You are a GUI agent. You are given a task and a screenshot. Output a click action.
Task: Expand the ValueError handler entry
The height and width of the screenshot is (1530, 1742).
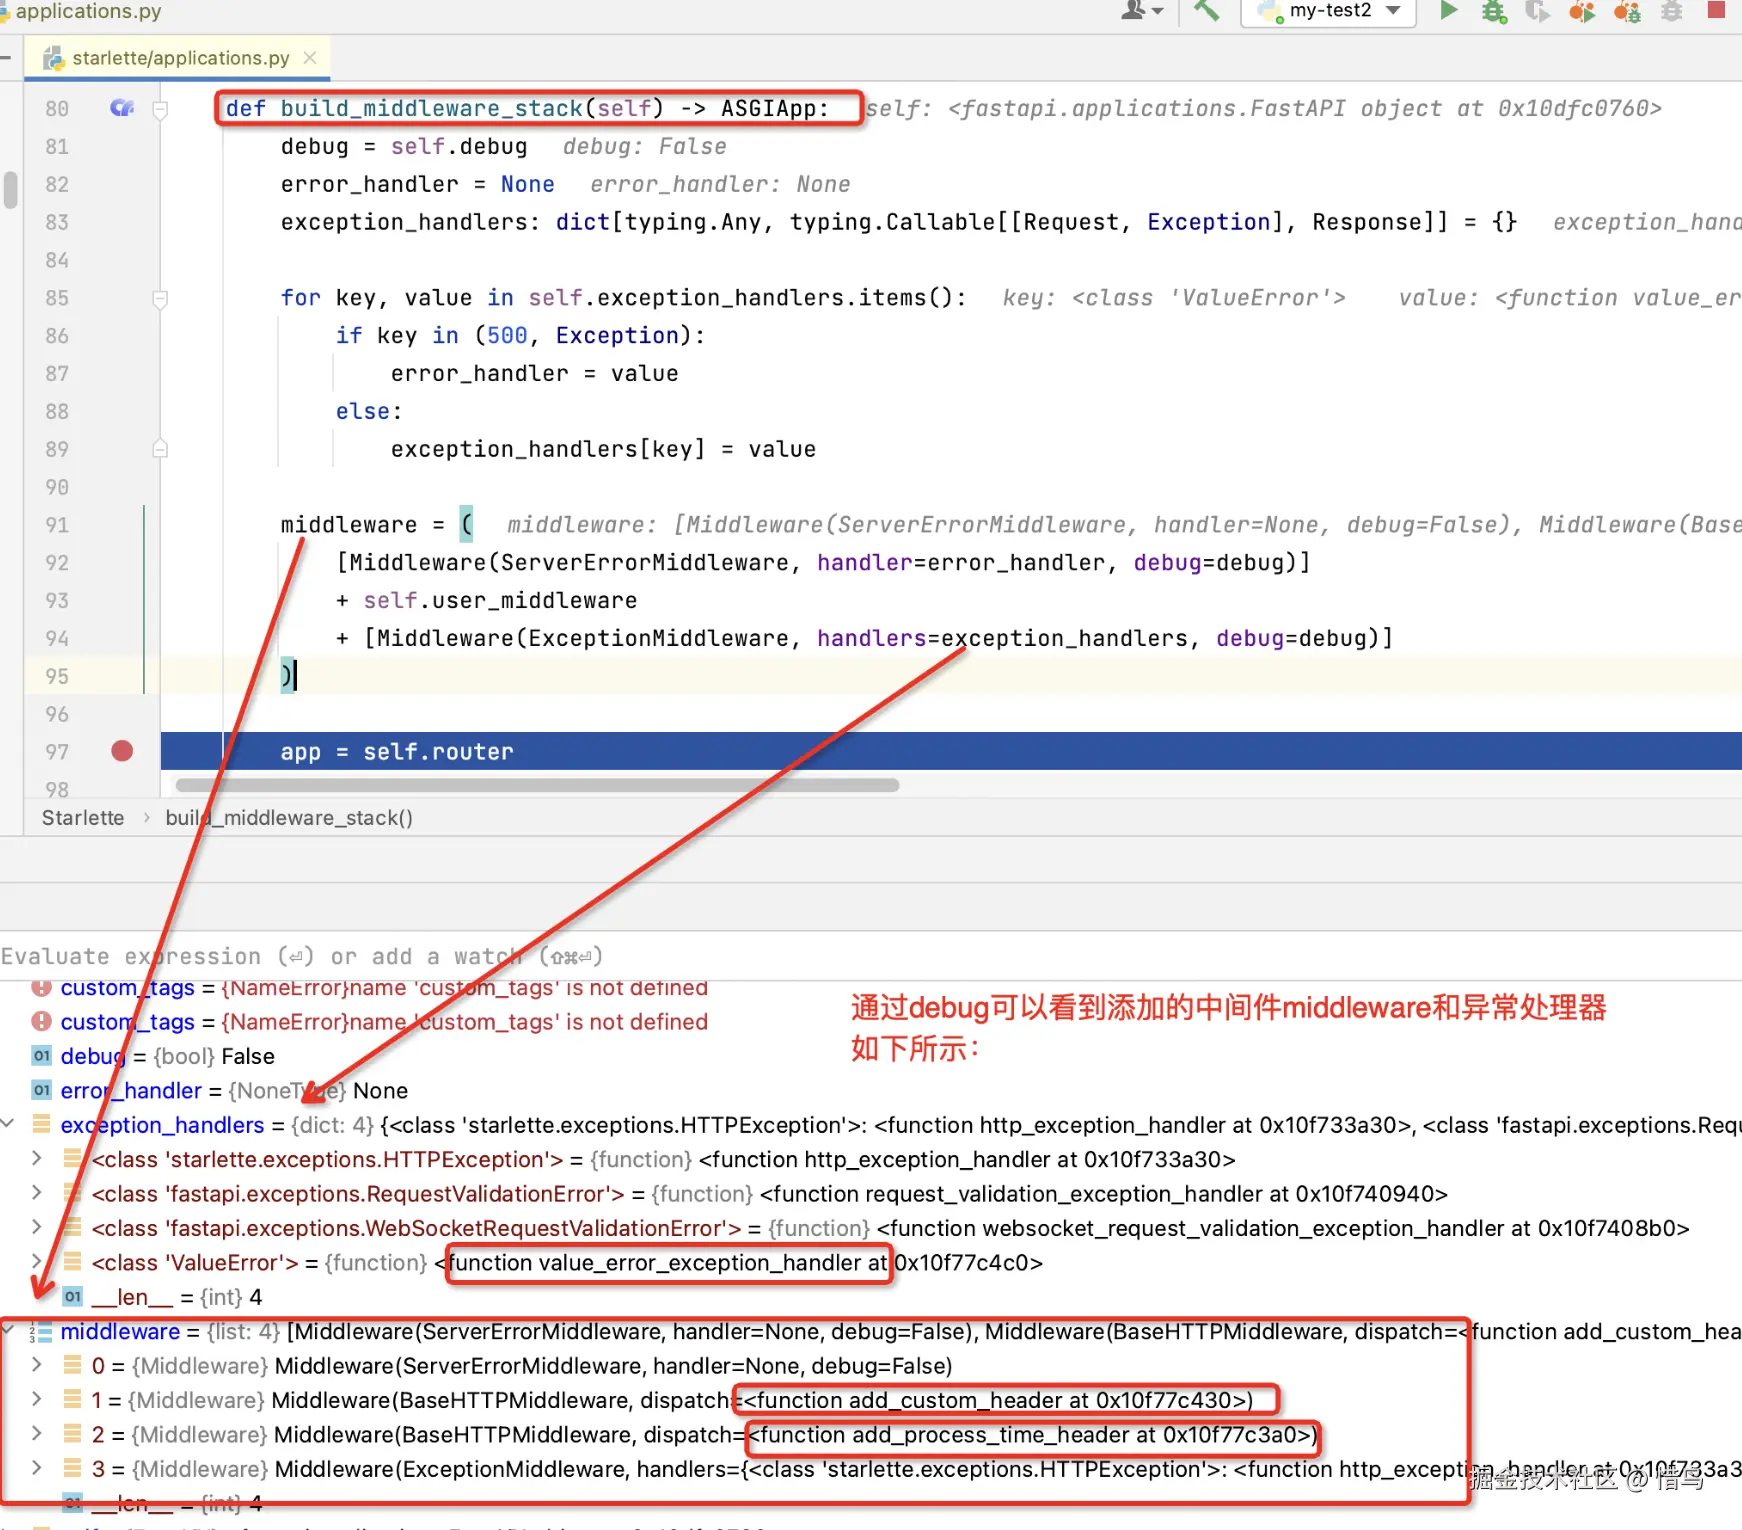pos(37,1262)
